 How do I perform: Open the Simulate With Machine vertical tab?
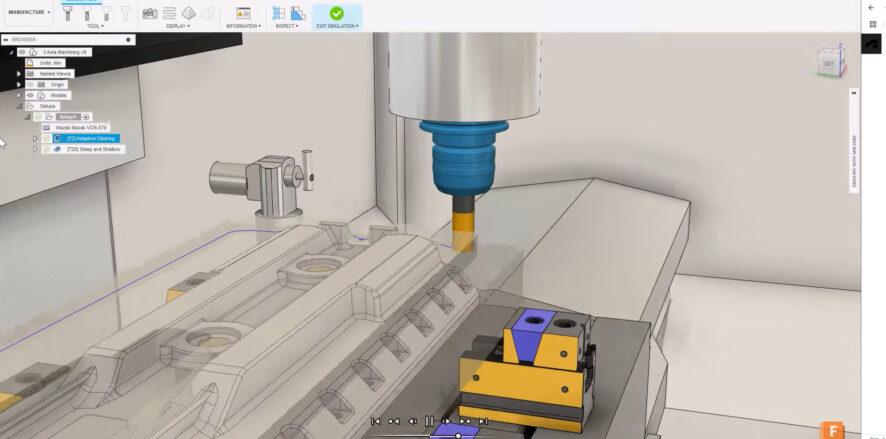(854, 161)
